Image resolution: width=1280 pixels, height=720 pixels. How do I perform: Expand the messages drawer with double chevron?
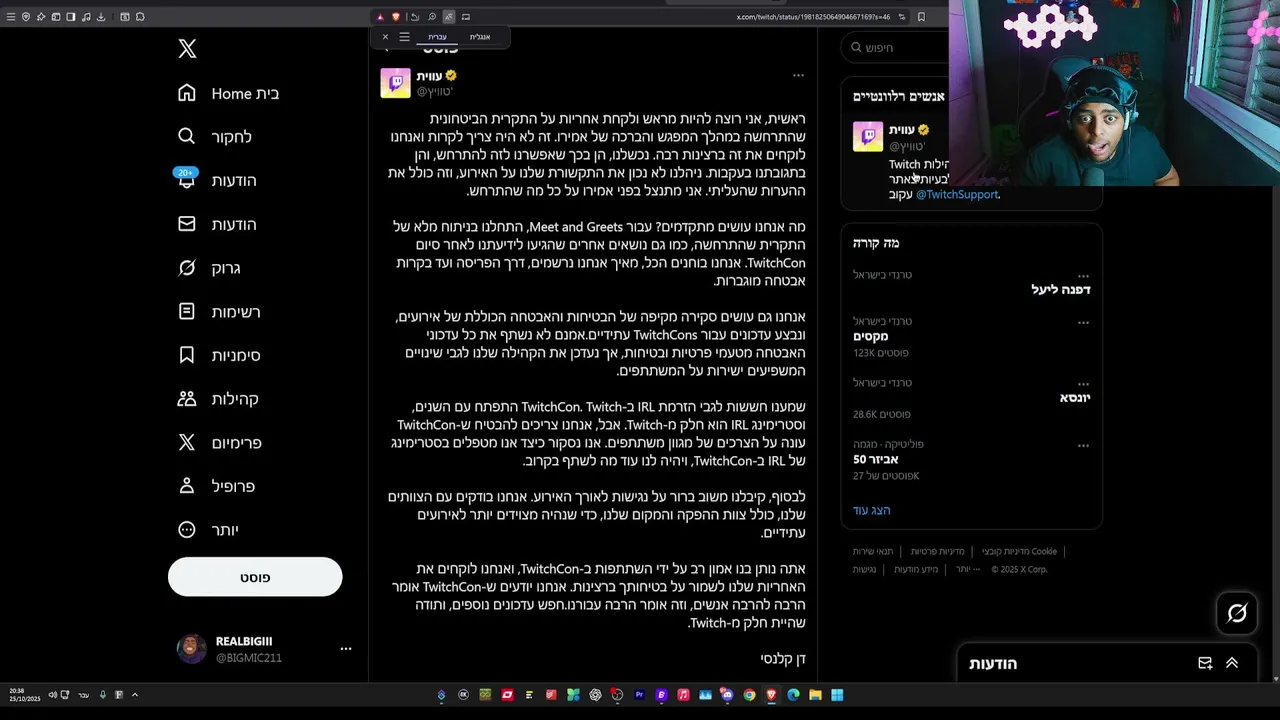coord(1232,663)
